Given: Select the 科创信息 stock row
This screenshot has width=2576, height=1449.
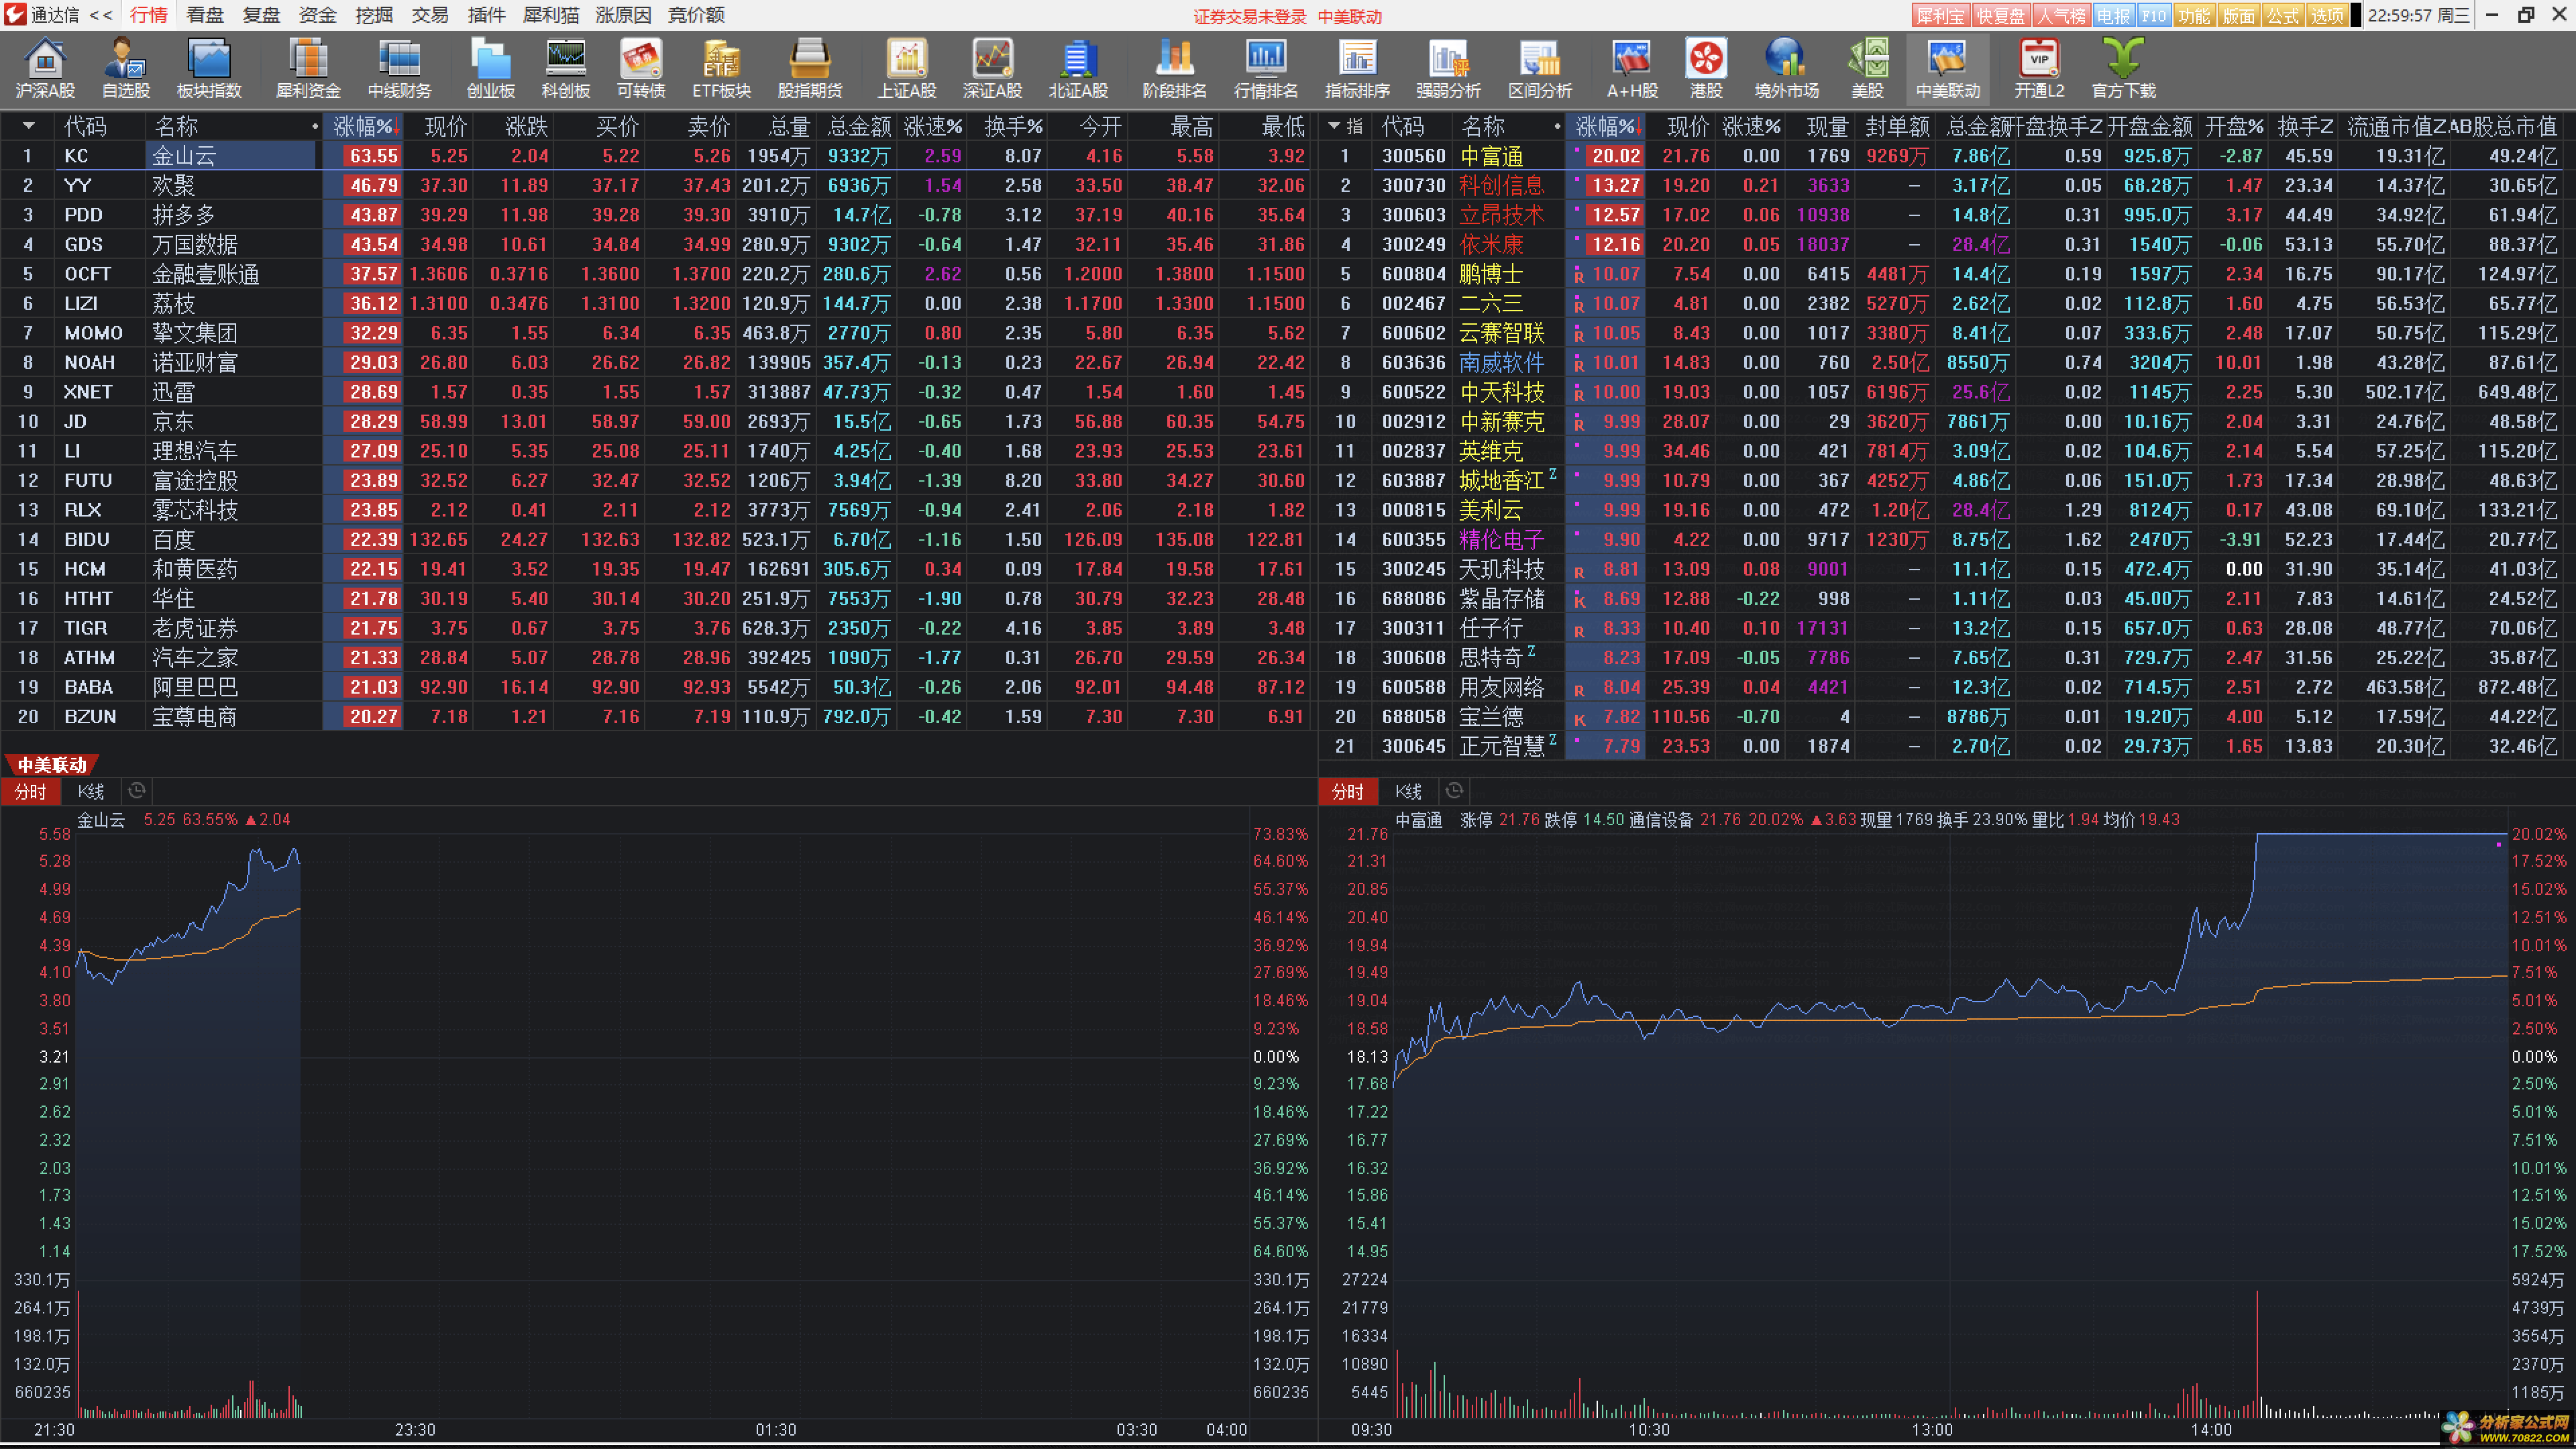Looking at the screenshot, I should (1946, 185).
